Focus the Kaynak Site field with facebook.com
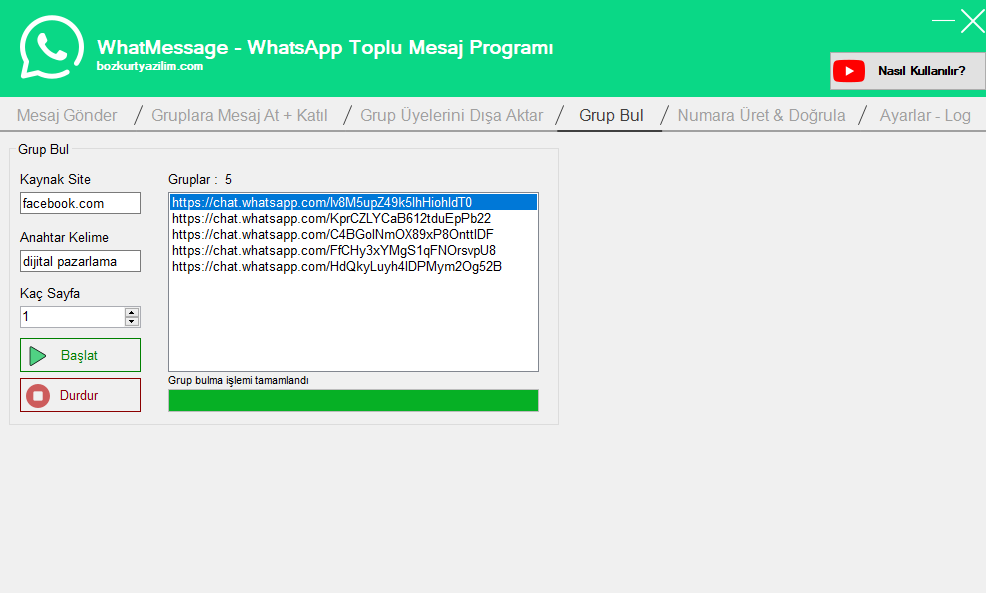 (80, 203)
